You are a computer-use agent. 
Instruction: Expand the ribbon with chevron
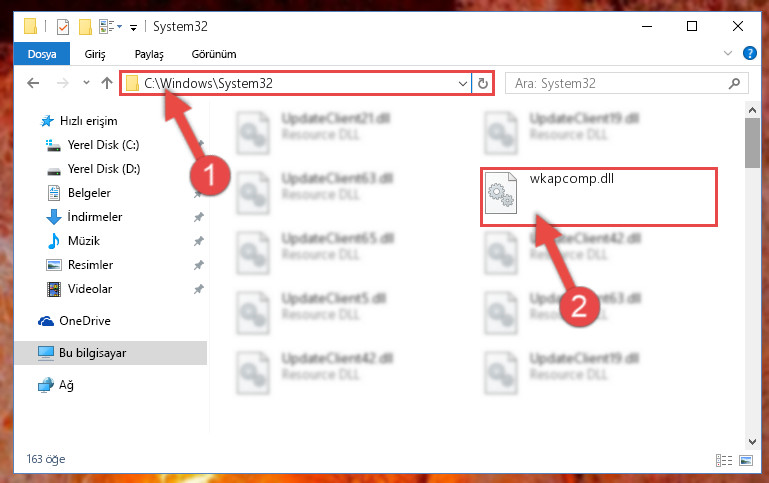[728, 53]
